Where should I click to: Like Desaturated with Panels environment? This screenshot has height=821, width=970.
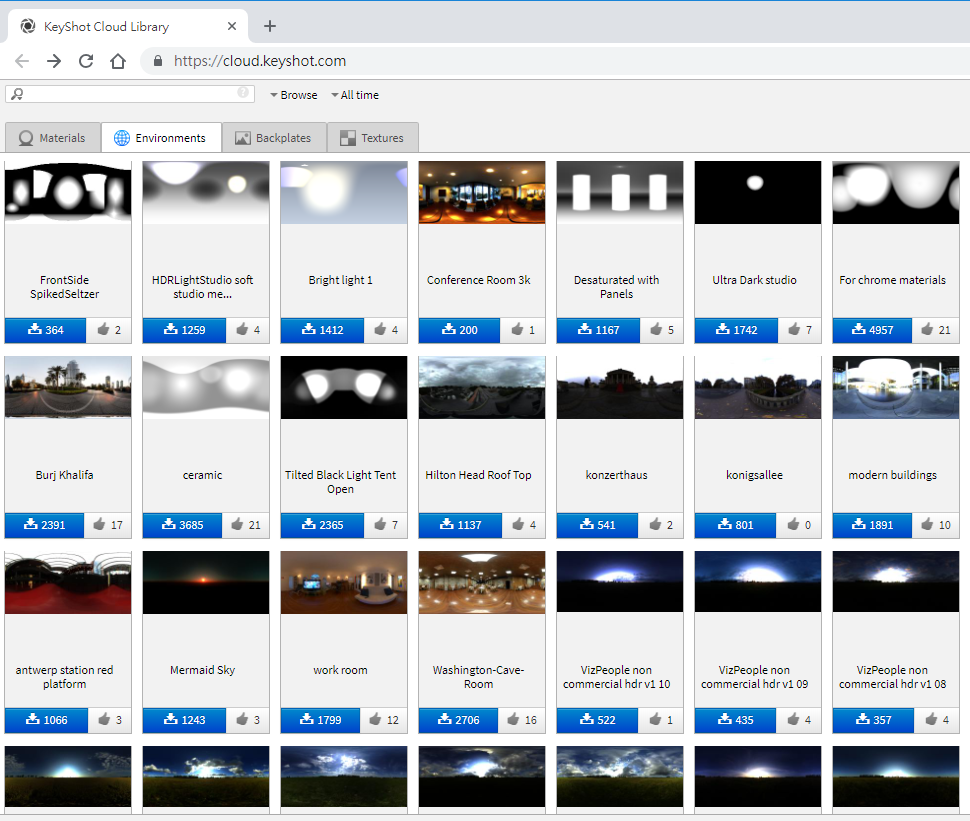tap(661, 330)
